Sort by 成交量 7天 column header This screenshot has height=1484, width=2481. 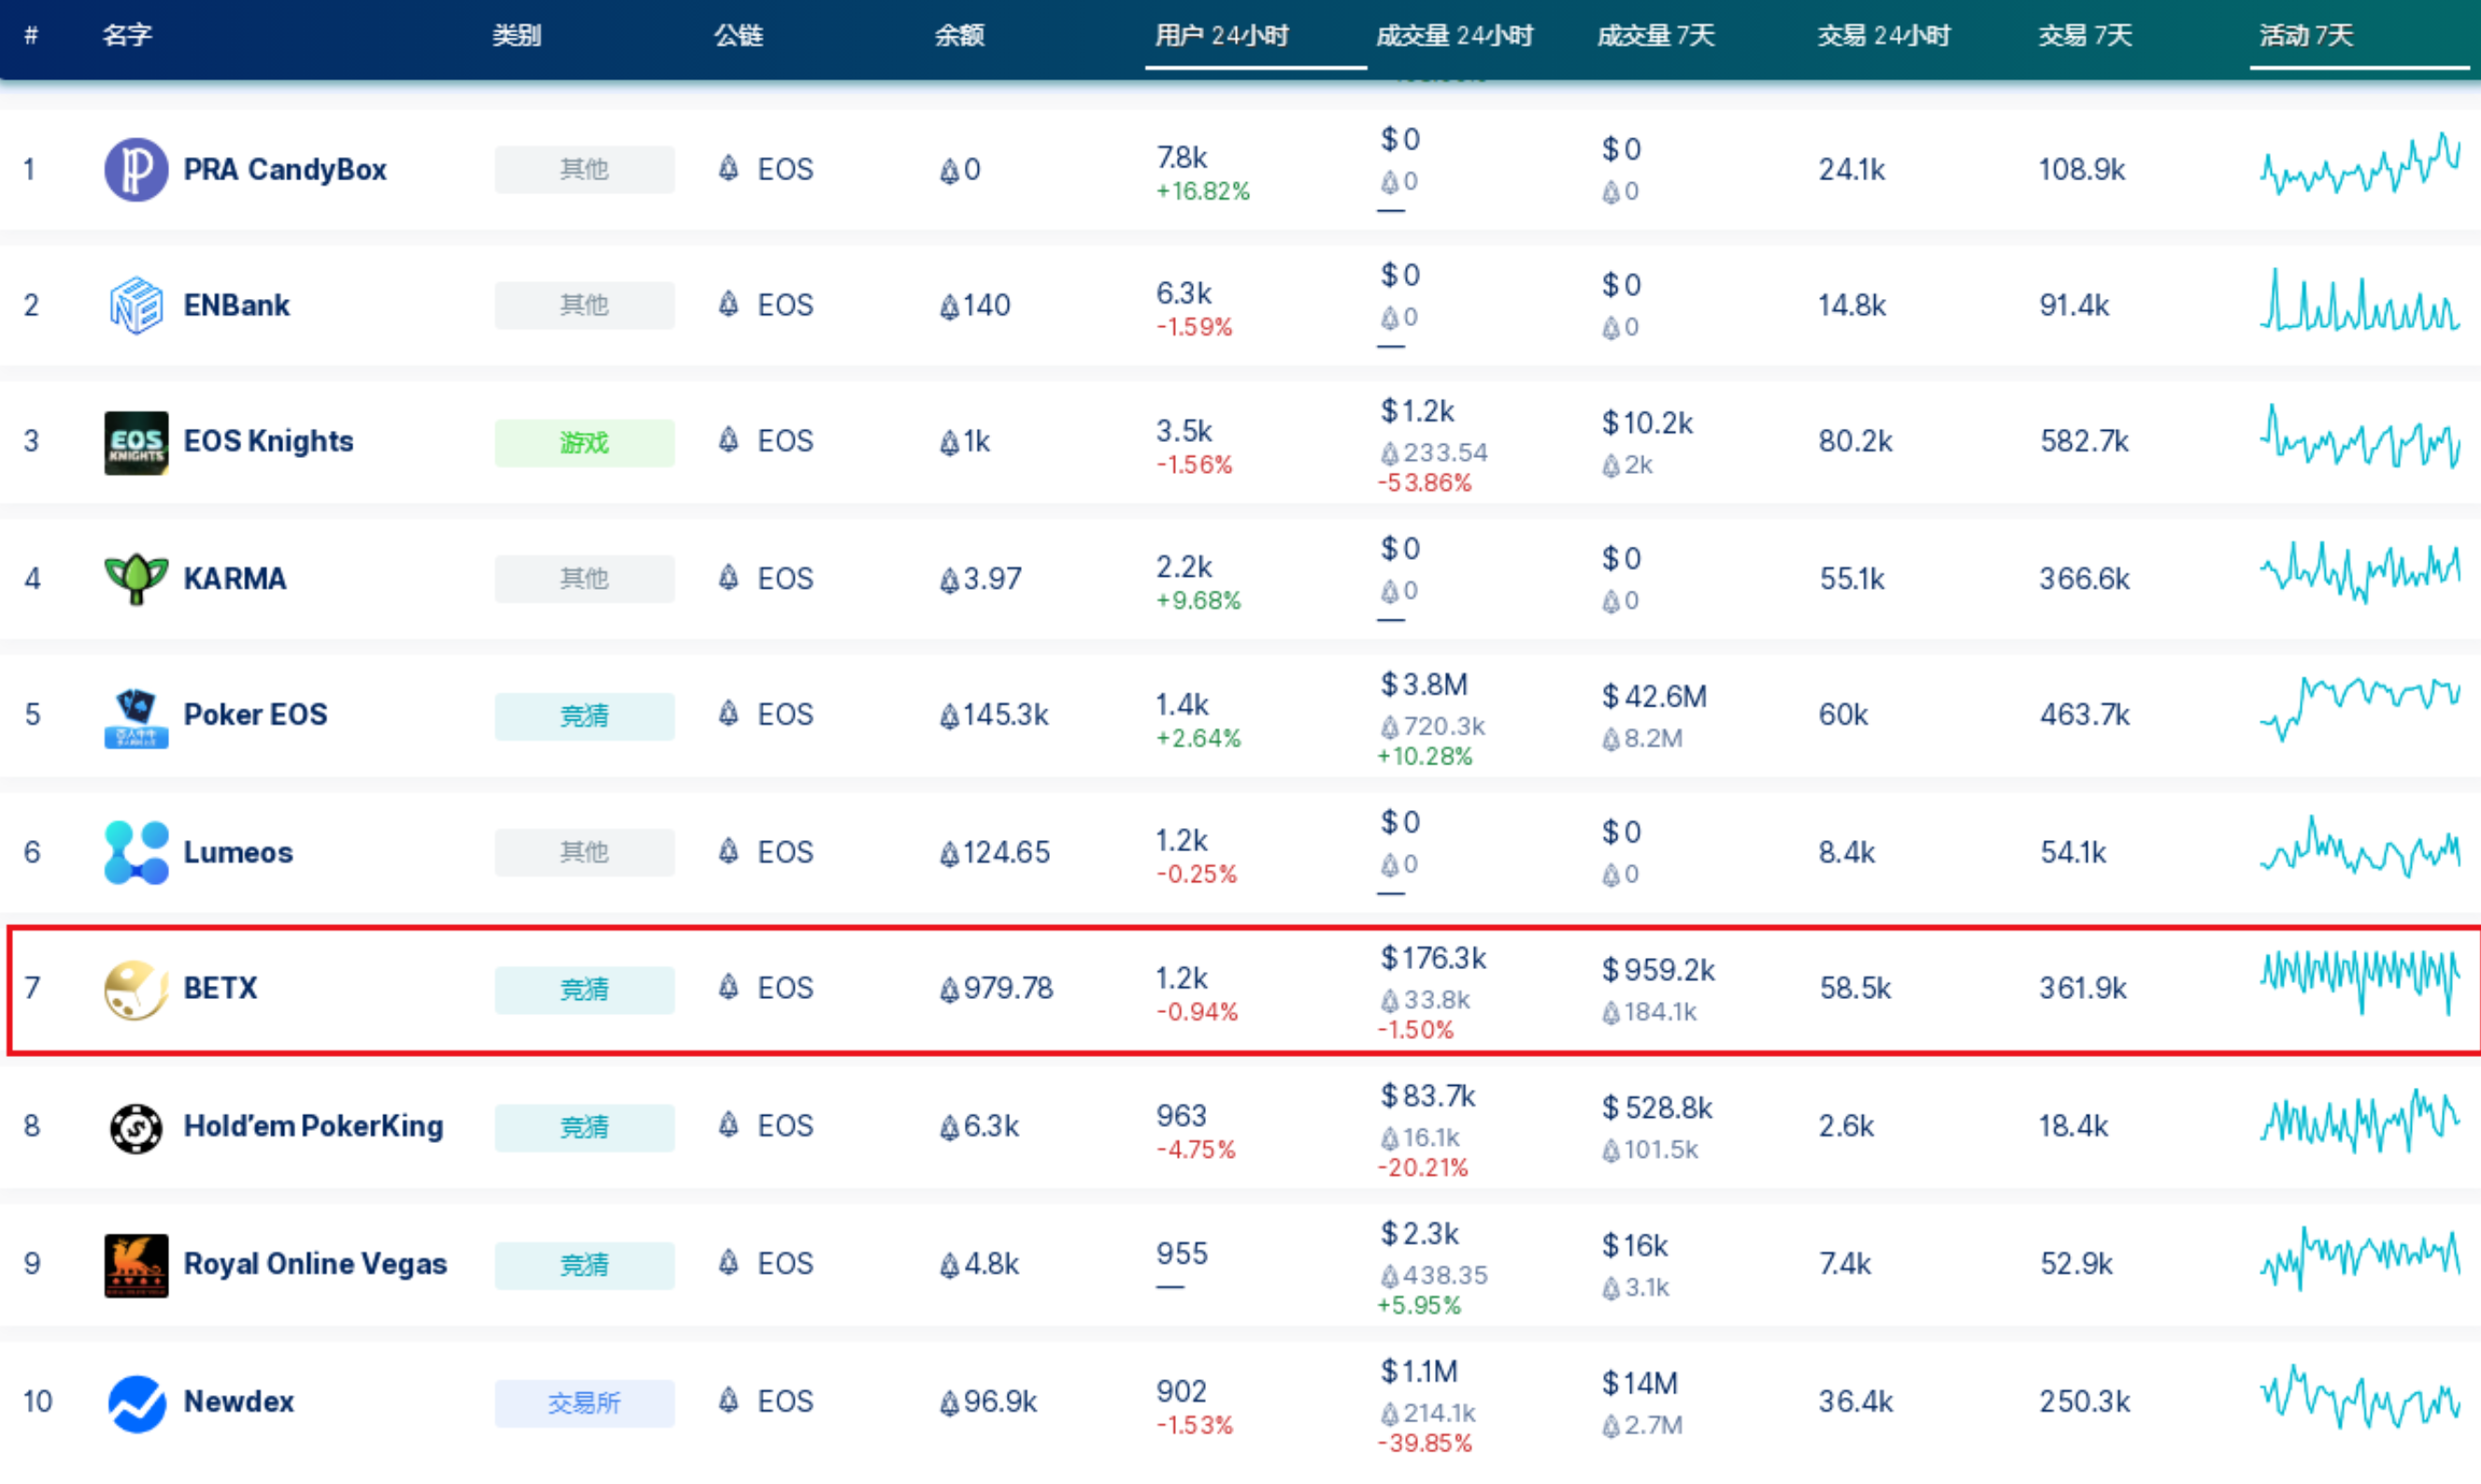click(x=1655, y=36)
